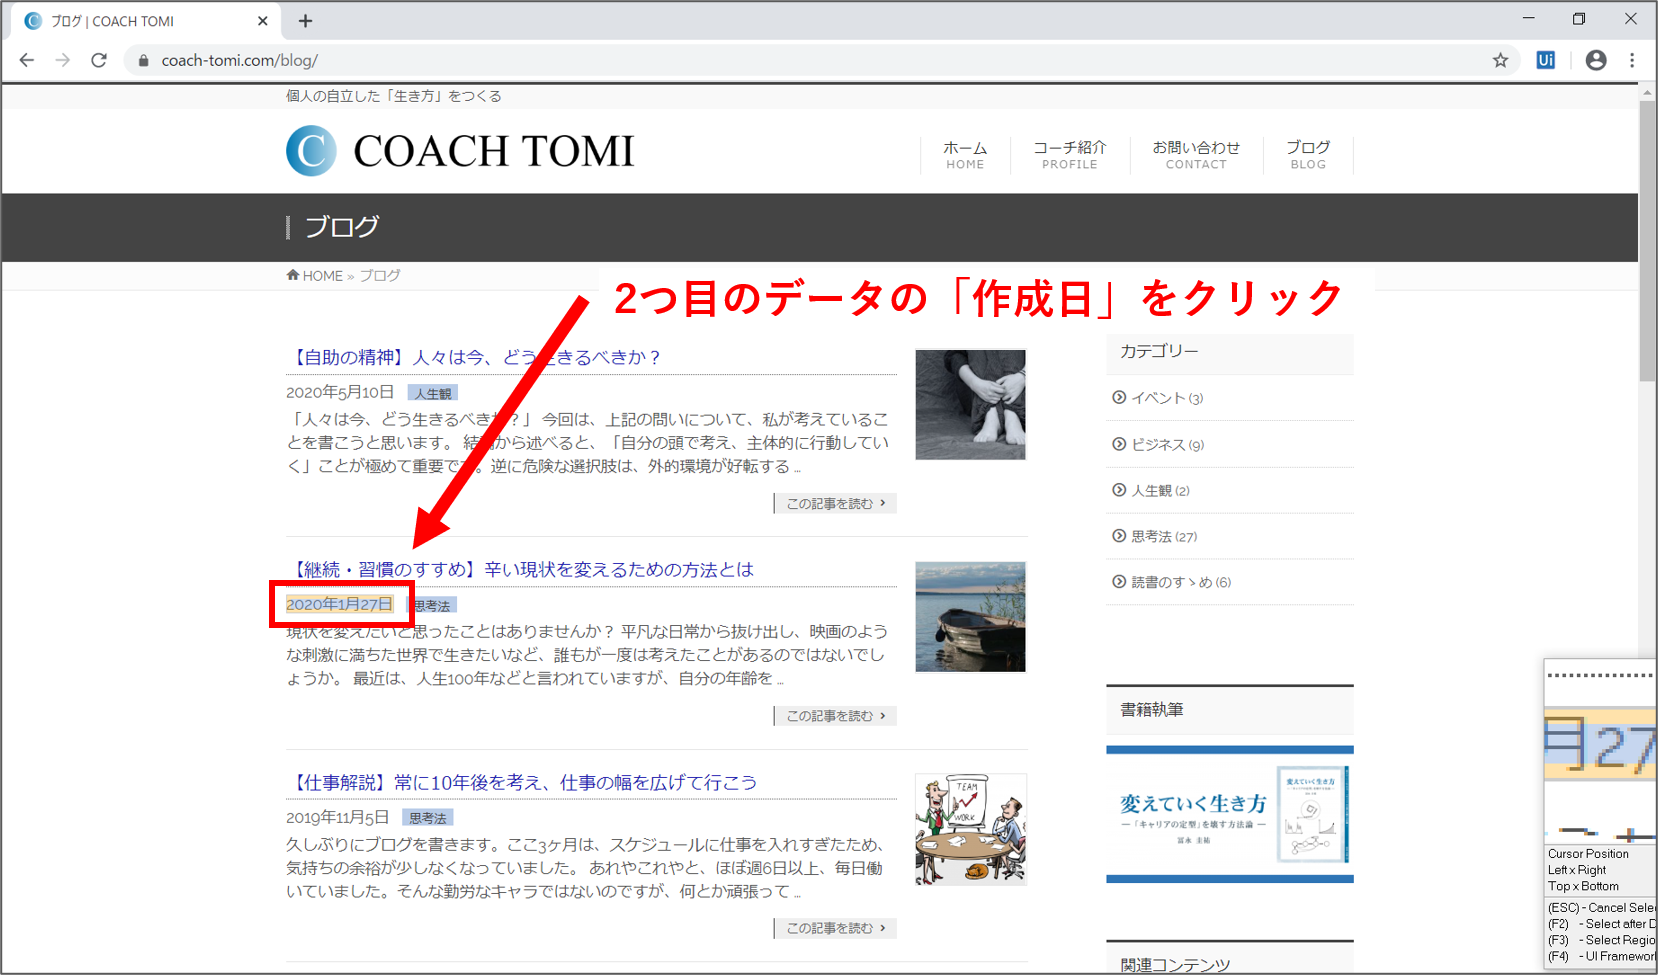Click この記事を読む for the 継続・習慣 article
The image size is (1658, 975).
[x=835, y=716]
